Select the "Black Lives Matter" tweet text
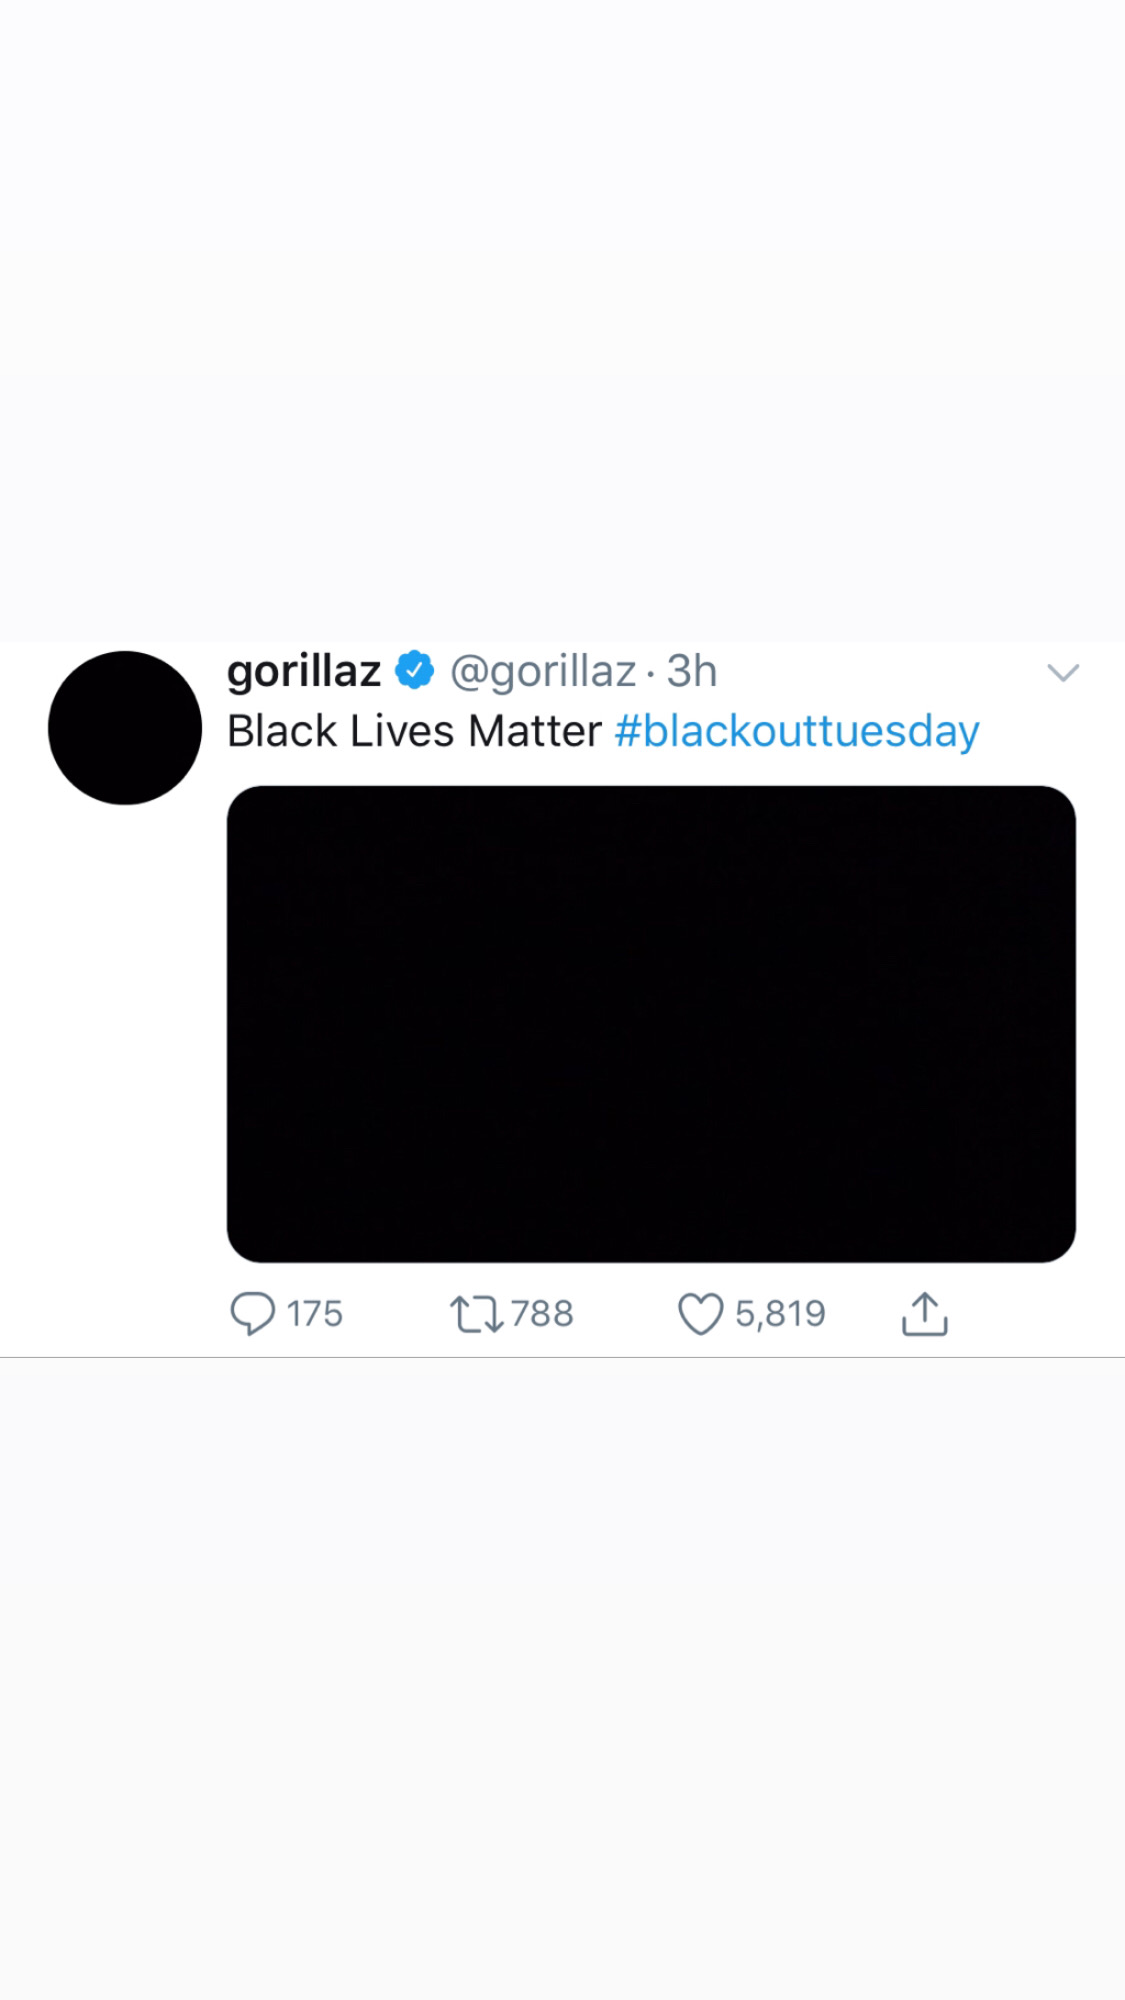1125x2000 pixels. click(414, 731)
